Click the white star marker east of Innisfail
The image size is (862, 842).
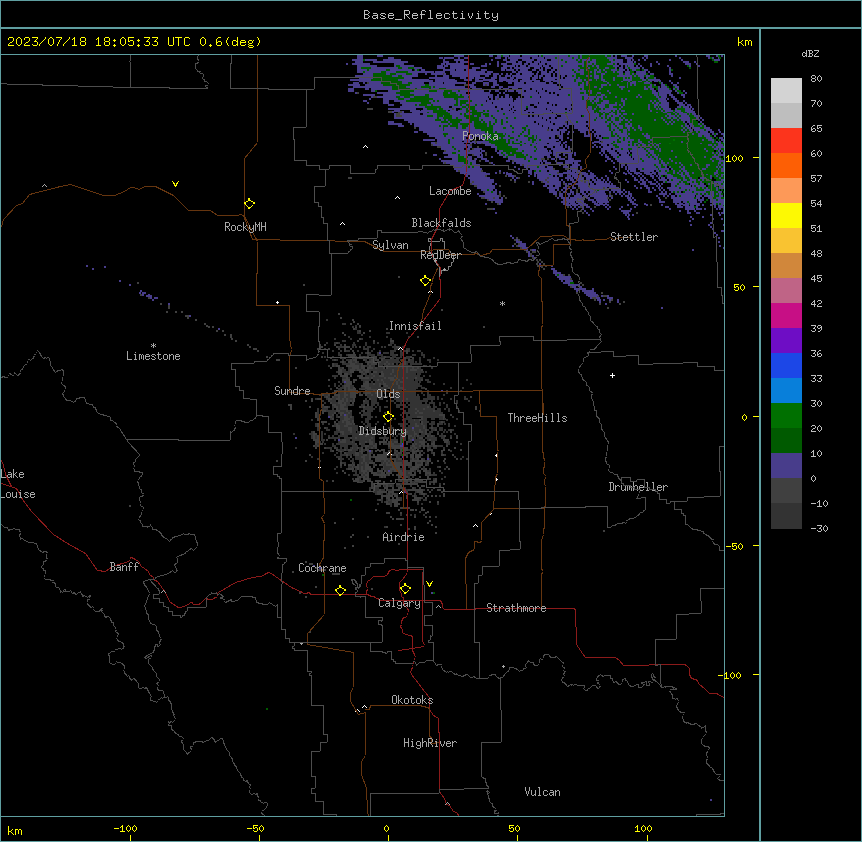click(502, 303)
